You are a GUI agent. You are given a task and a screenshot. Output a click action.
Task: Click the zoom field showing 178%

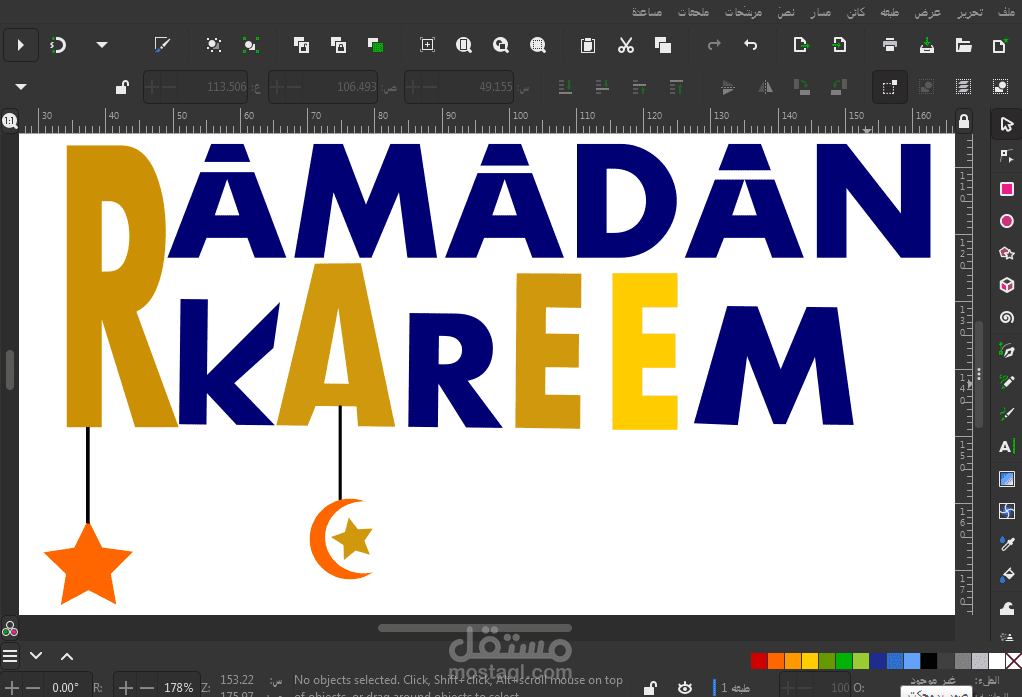[178, 688]
